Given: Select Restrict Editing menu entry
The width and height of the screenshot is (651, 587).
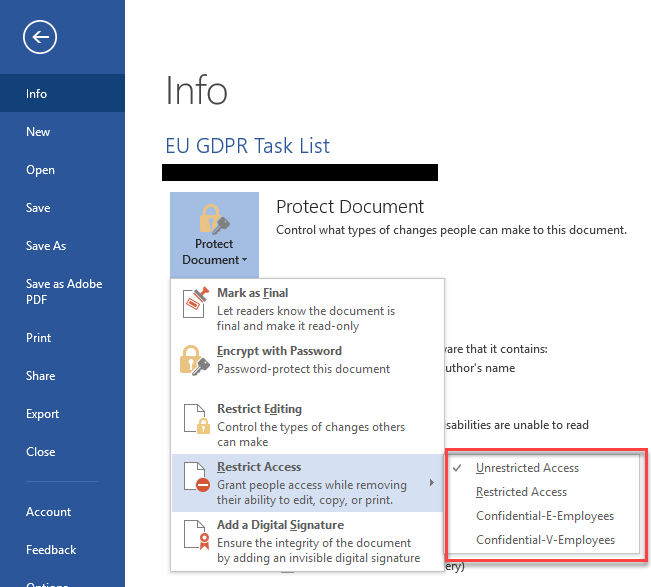Looking at the screenshot, I should coord(308,425).
